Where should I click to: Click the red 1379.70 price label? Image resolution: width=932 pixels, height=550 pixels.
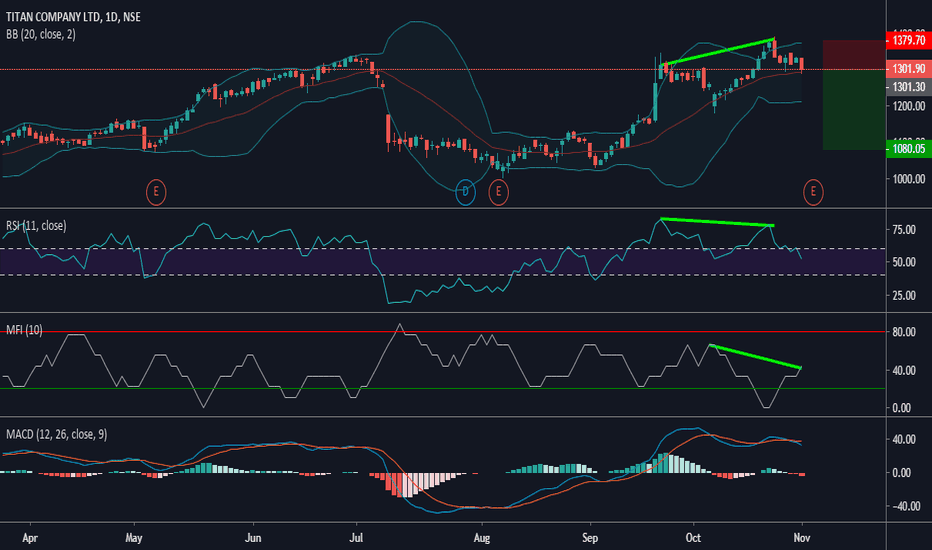908,40
